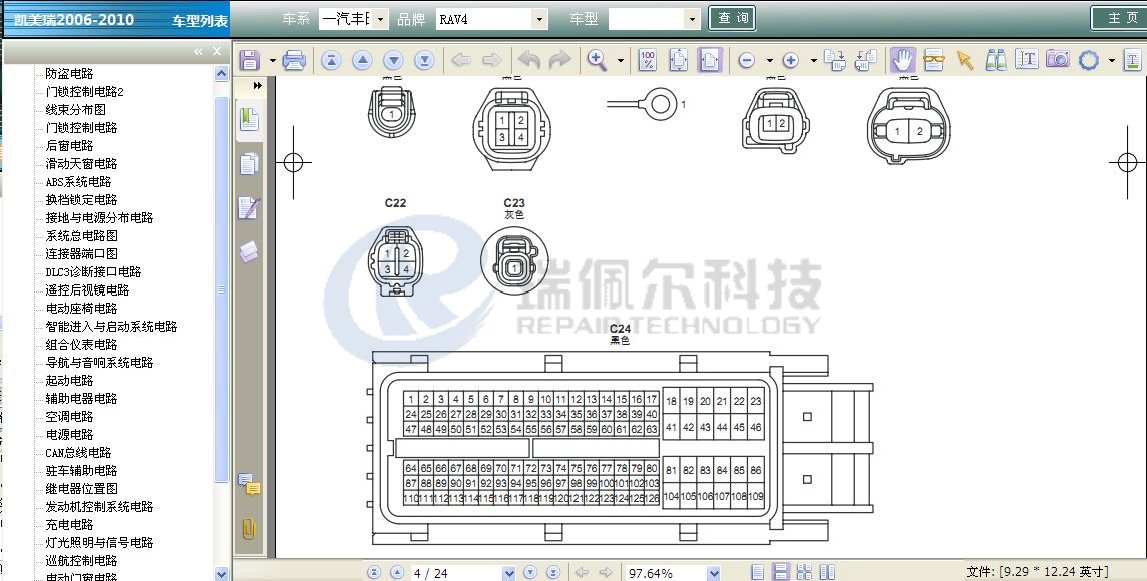Select the hand pan tool
This screenshot has height=581, width=1147.
[903, 60]
